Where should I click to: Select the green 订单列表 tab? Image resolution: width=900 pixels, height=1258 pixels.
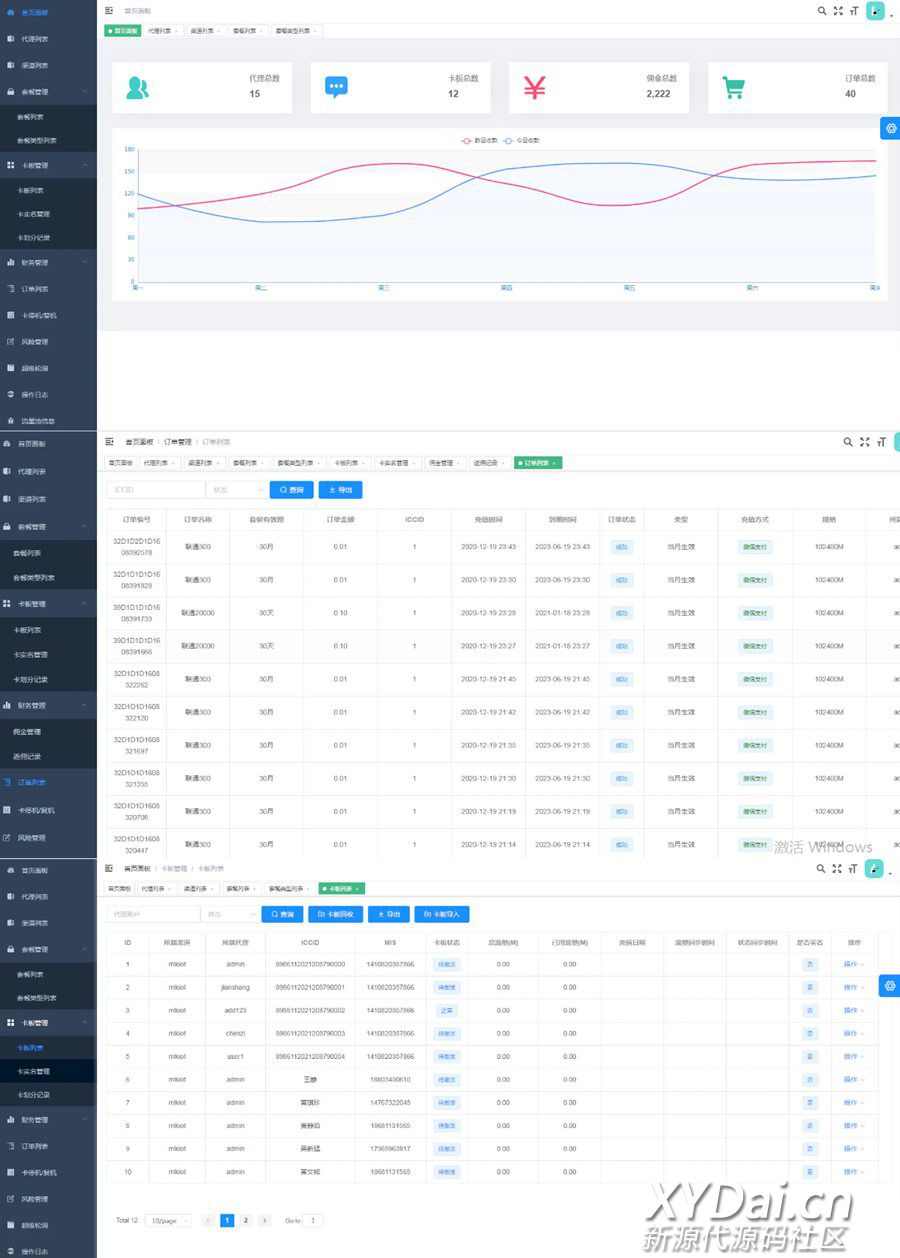click(538, 463)
